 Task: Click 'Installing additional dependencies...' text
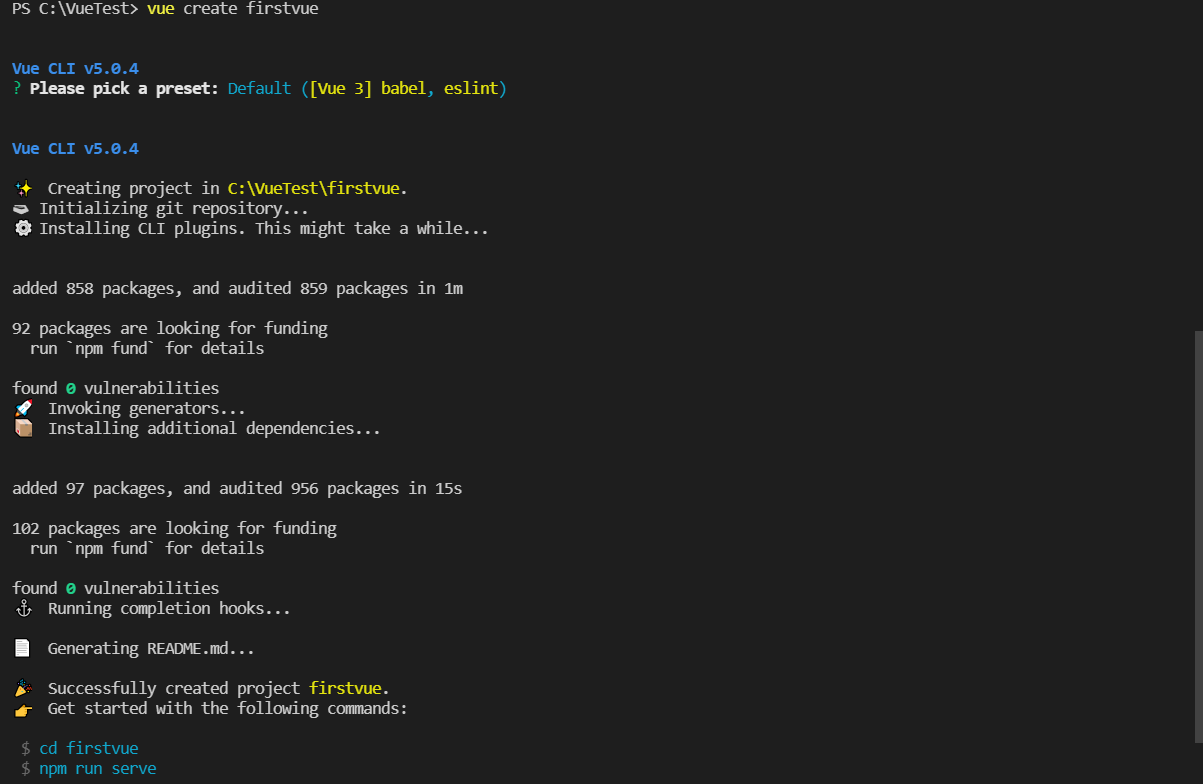click(214, 428)
